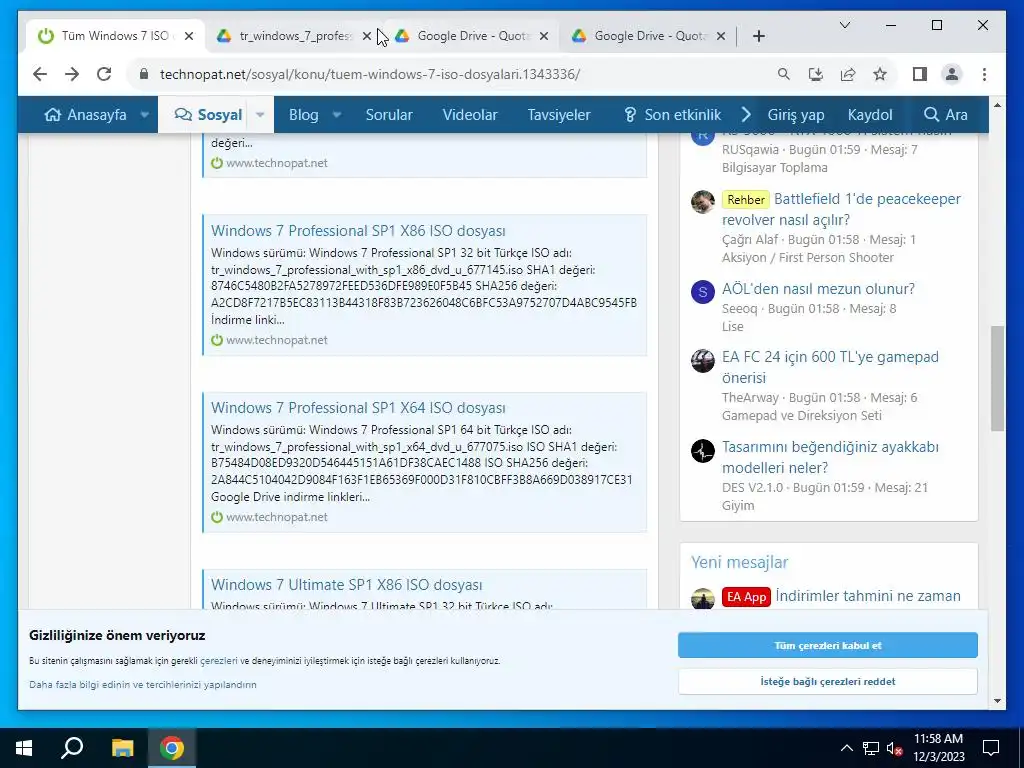This screenshot has height=768, width=1024.
Task: Open Battlefield 1'de peacekeeper revolver thread
Action: (842, 209)
